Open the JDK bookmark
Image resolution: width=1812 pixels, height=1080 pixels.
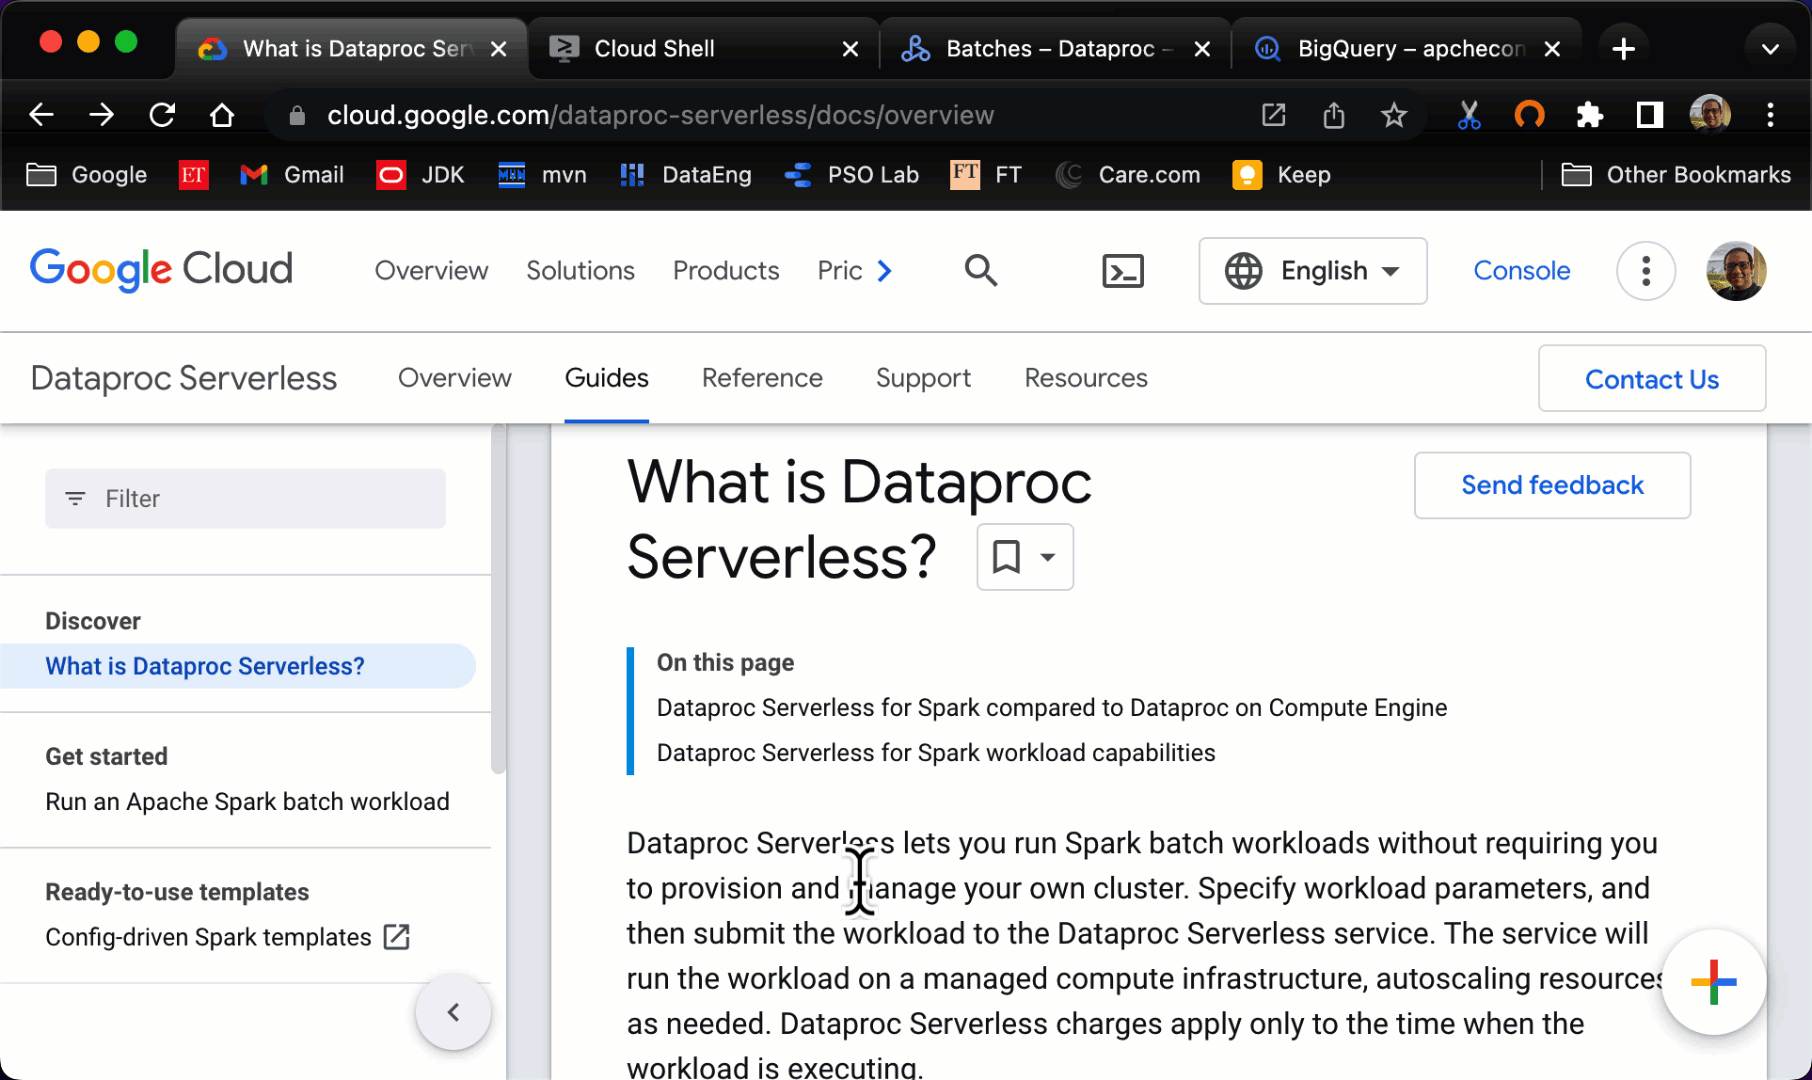[420, 175]
